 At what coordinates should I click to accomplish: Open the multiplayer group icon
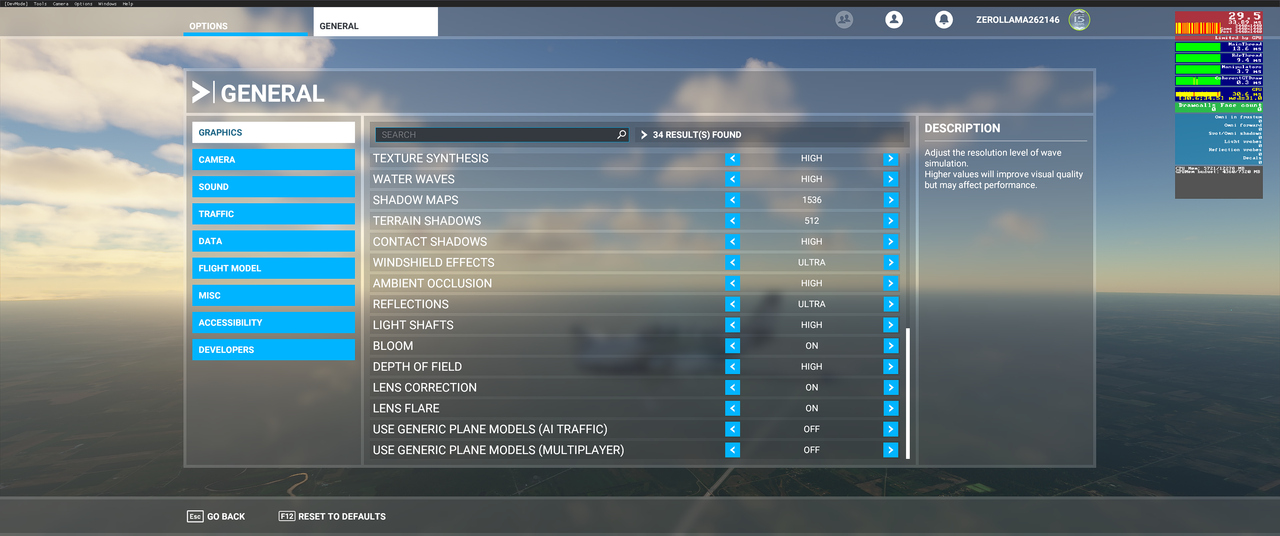coord(844,19)
